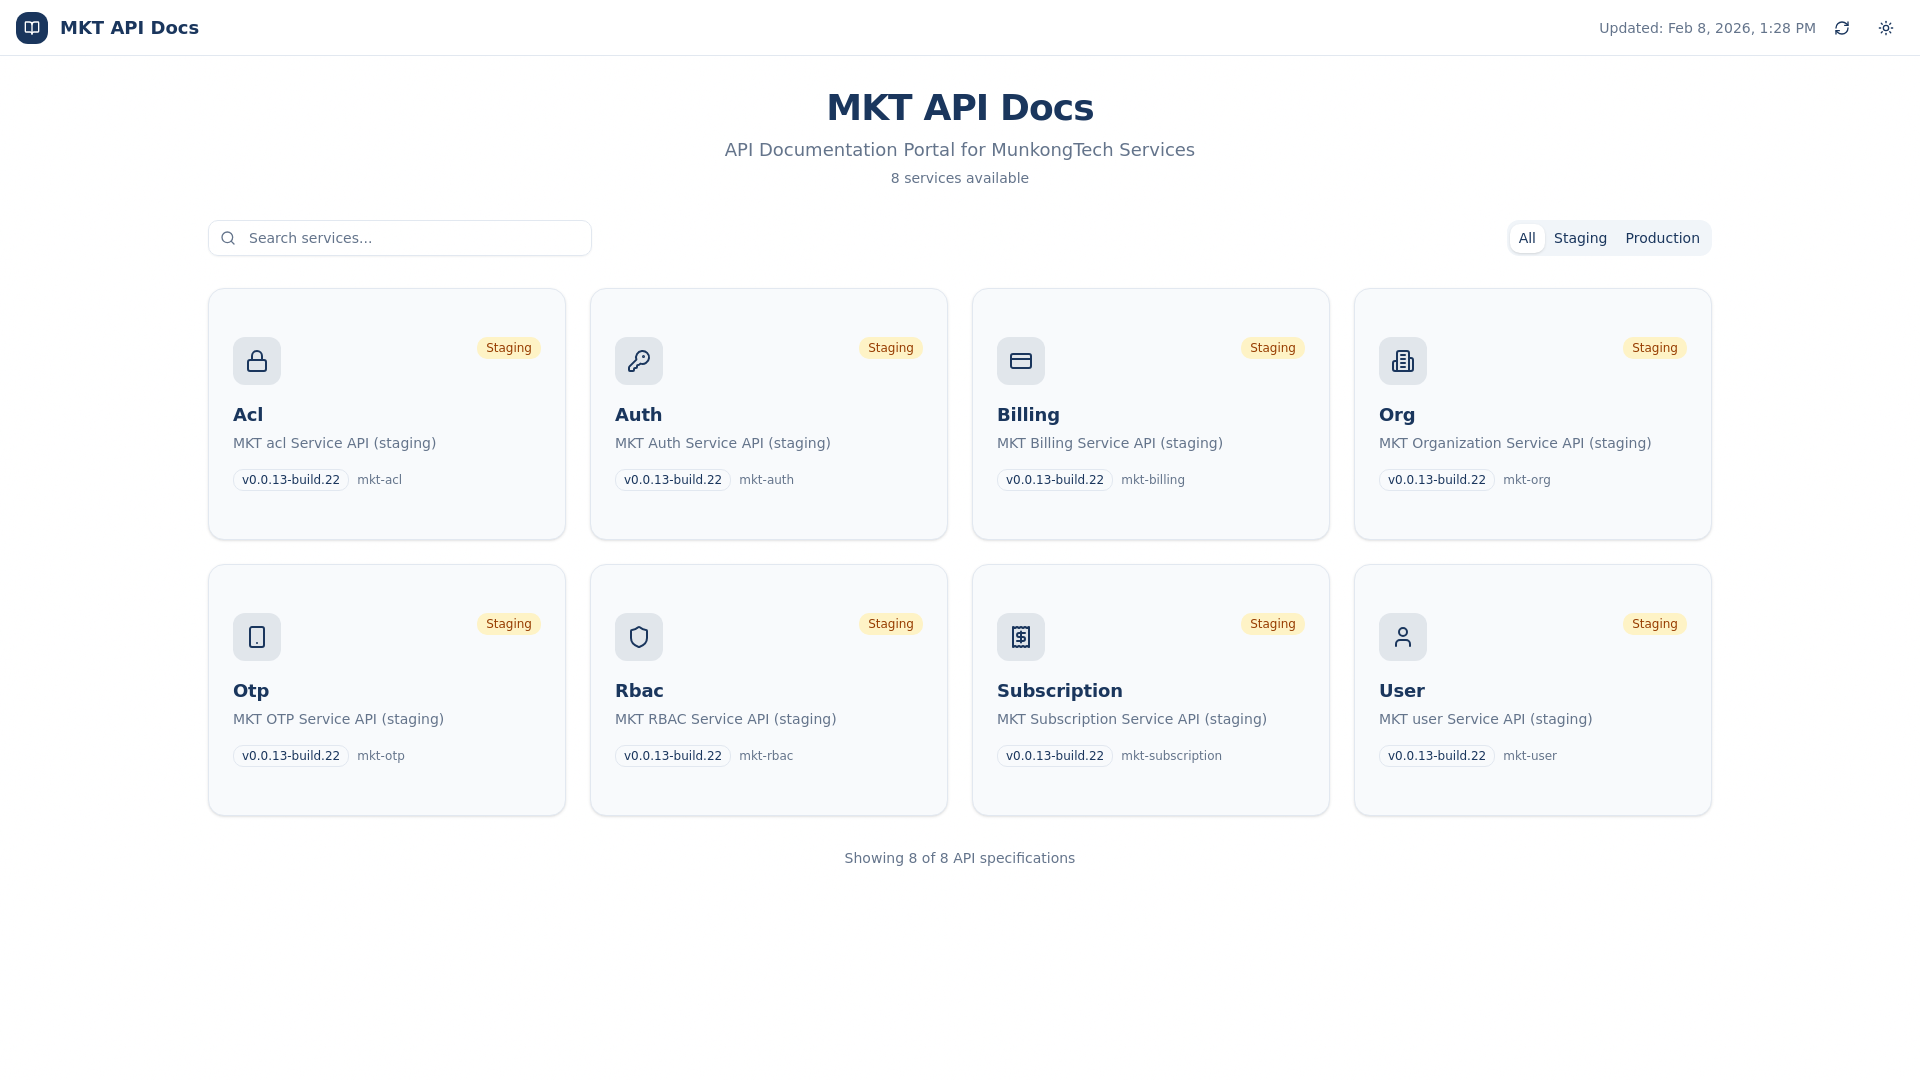Click the lock icon on Acl card

tap(257, 361)
